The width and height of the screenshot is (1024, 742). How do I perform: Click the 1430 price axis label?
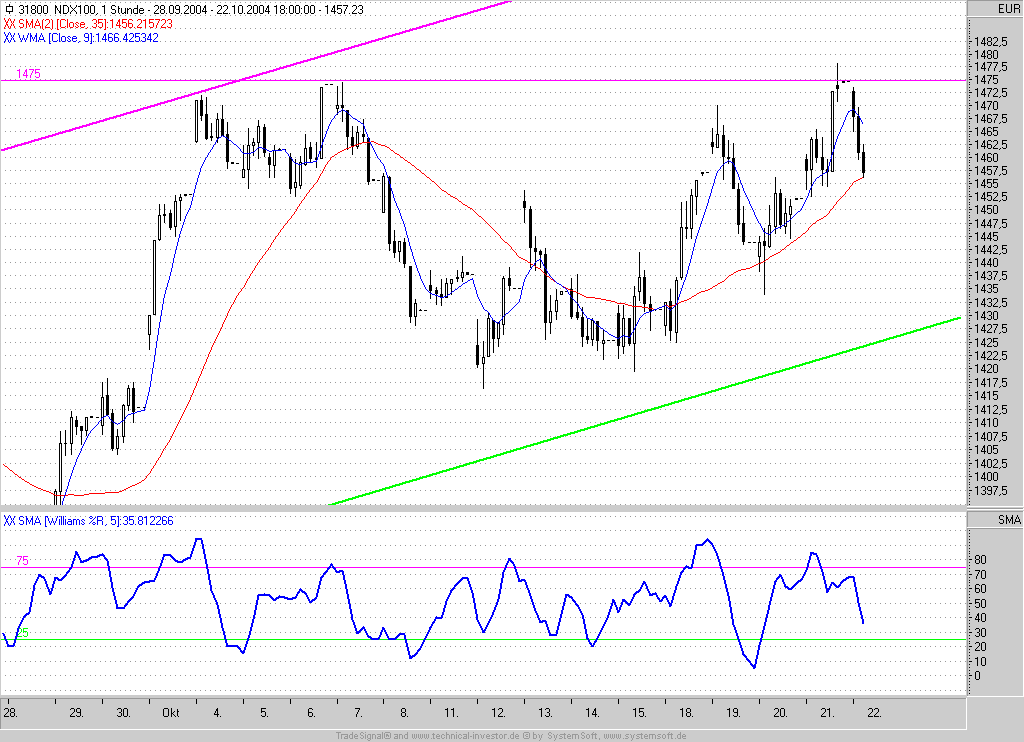tap(986, 315)
